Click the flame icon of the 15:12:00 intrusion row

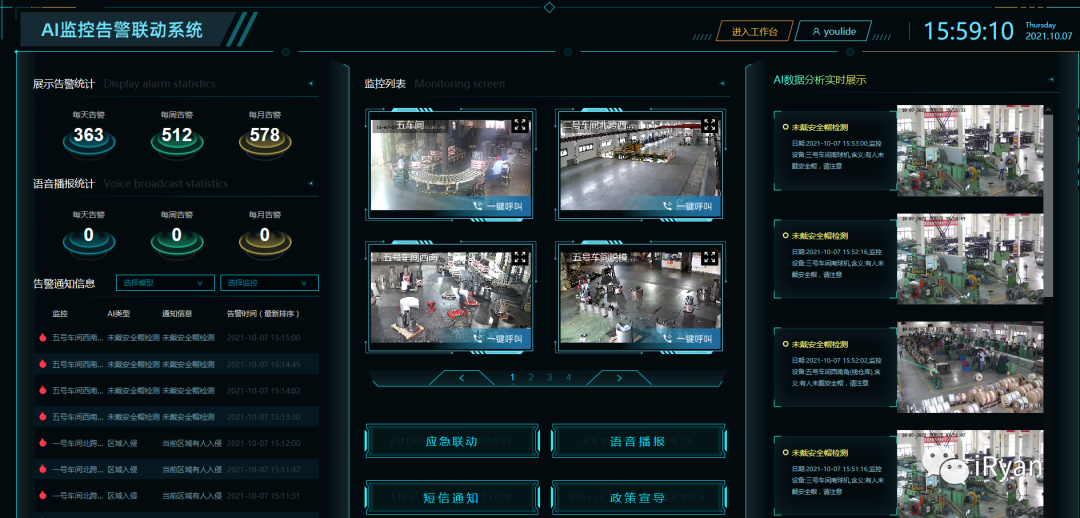click(x=42, y=443)
